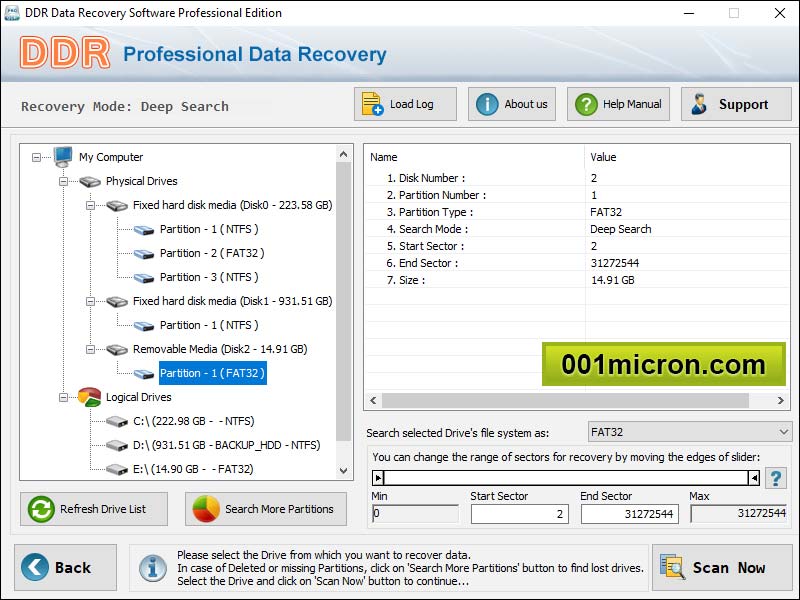Click the green Help Manual question icon

point(586,104)
